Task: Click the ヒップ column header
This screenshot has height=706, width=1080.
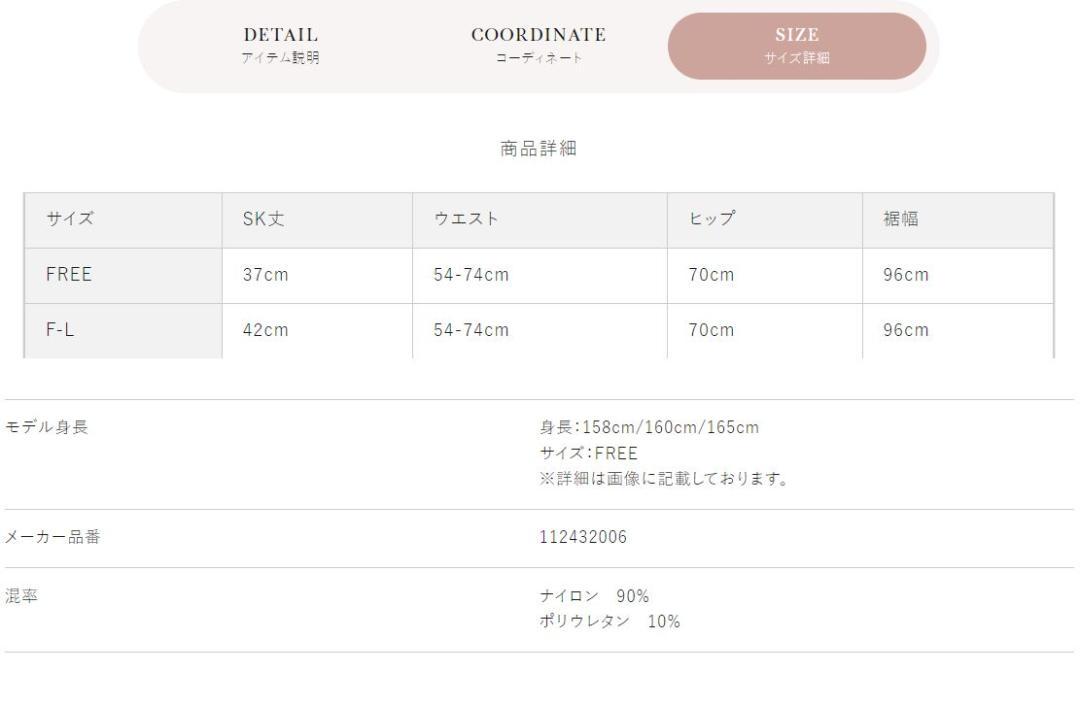Action: click(x=765, y=220)
